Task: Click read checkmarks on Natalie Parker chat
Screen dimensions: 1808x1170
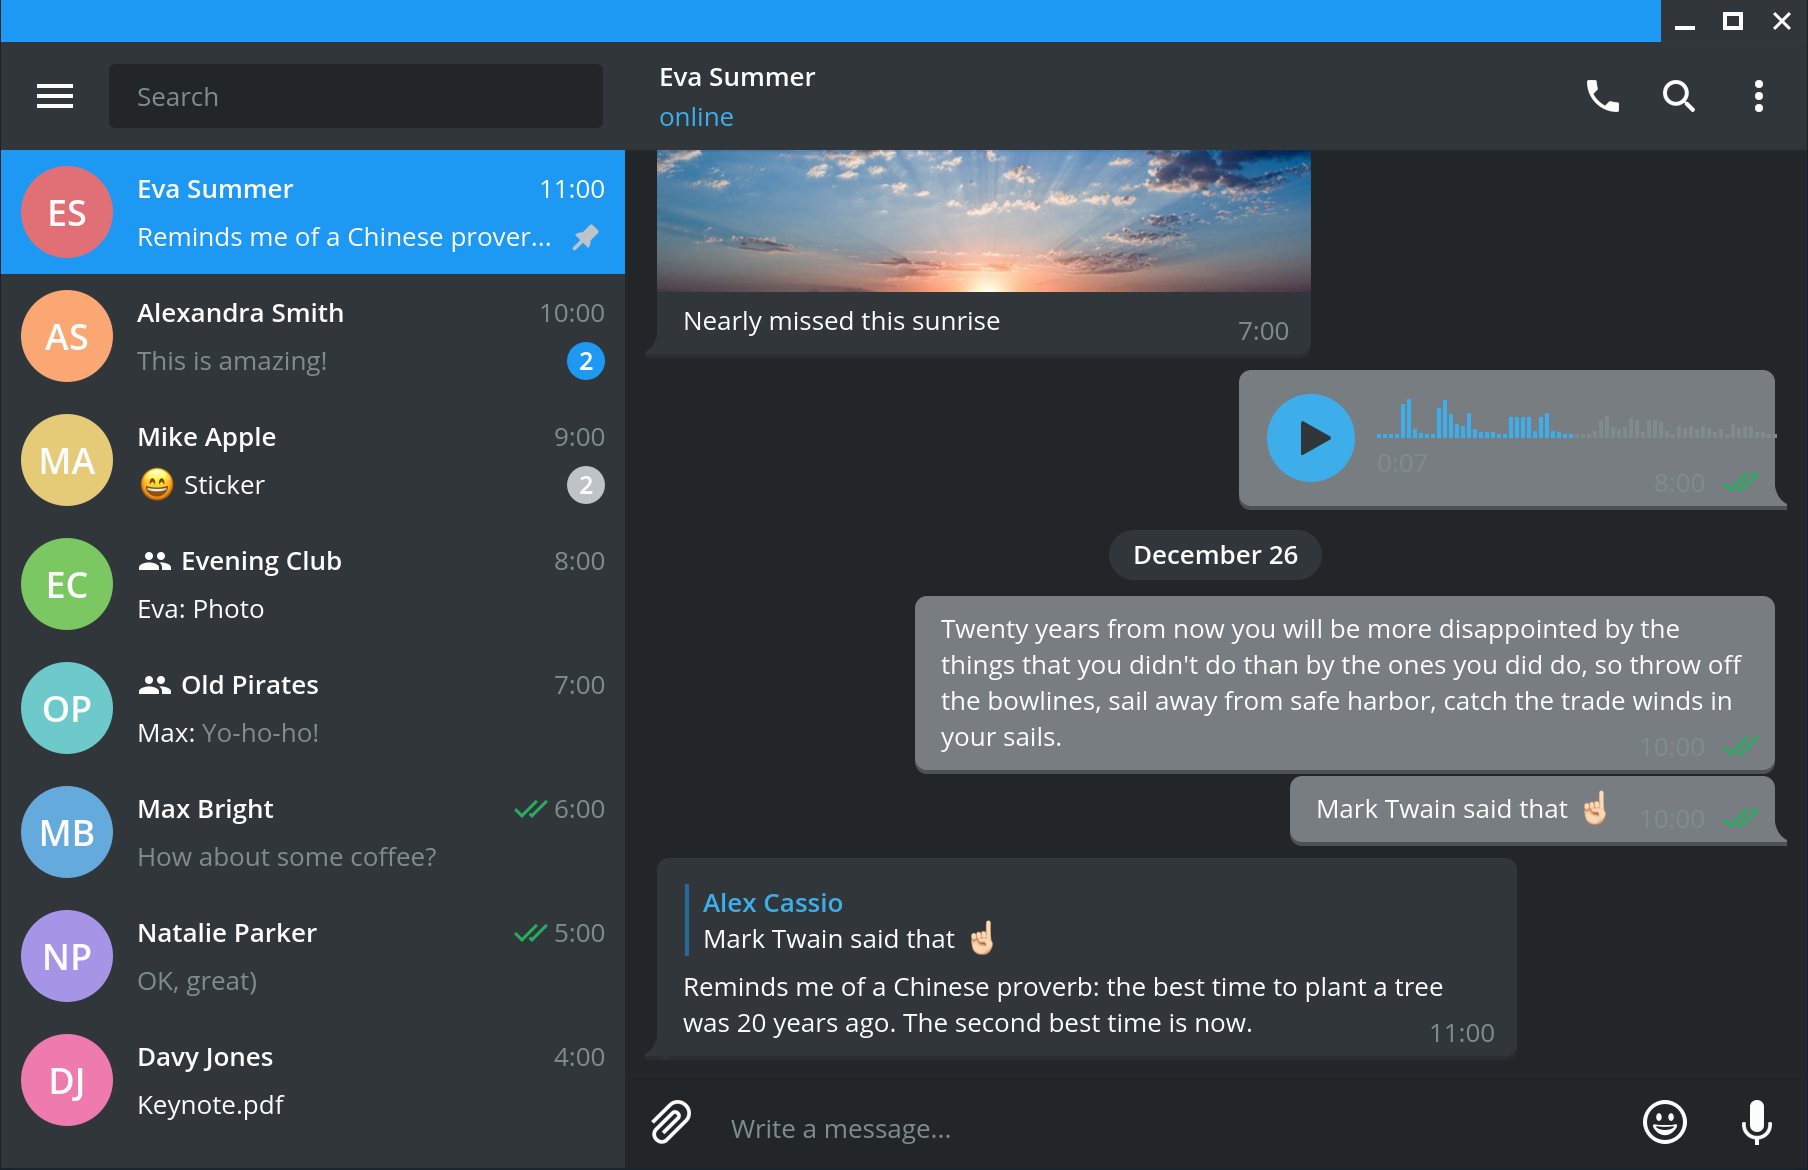Action: [x=530, y=933]
